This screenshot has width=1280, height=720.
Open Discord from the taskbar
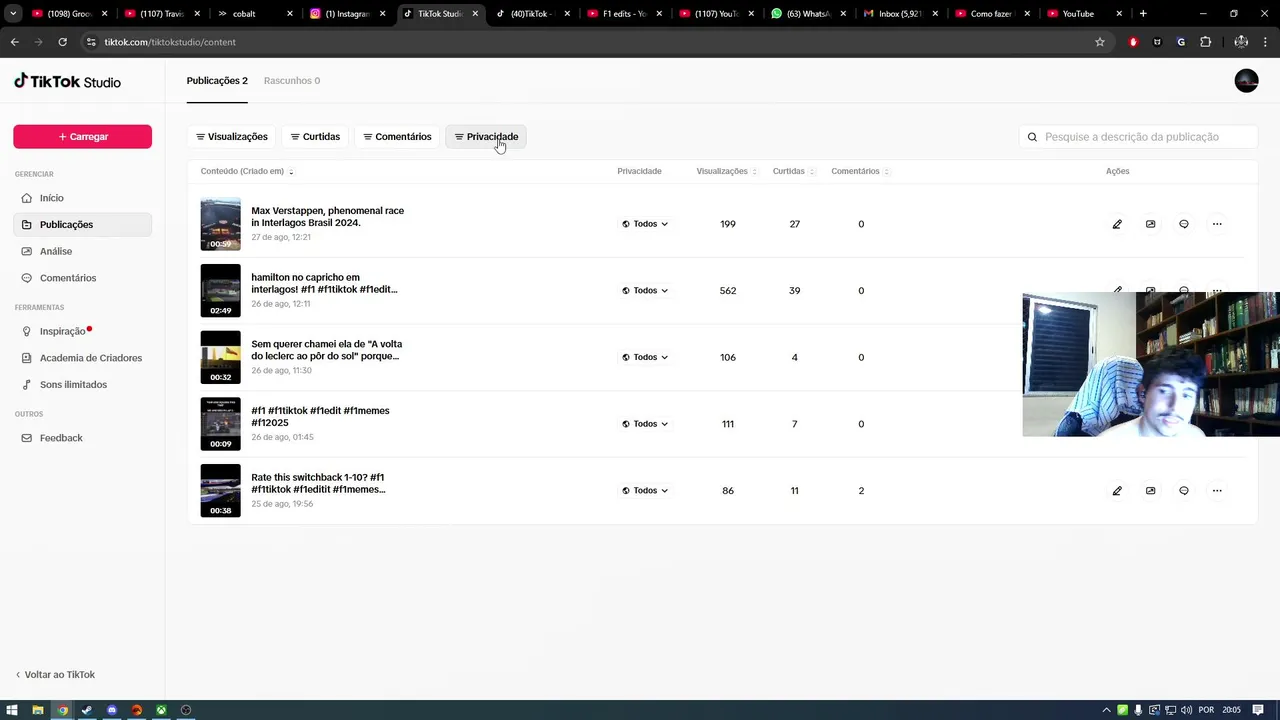coord(112,710)
